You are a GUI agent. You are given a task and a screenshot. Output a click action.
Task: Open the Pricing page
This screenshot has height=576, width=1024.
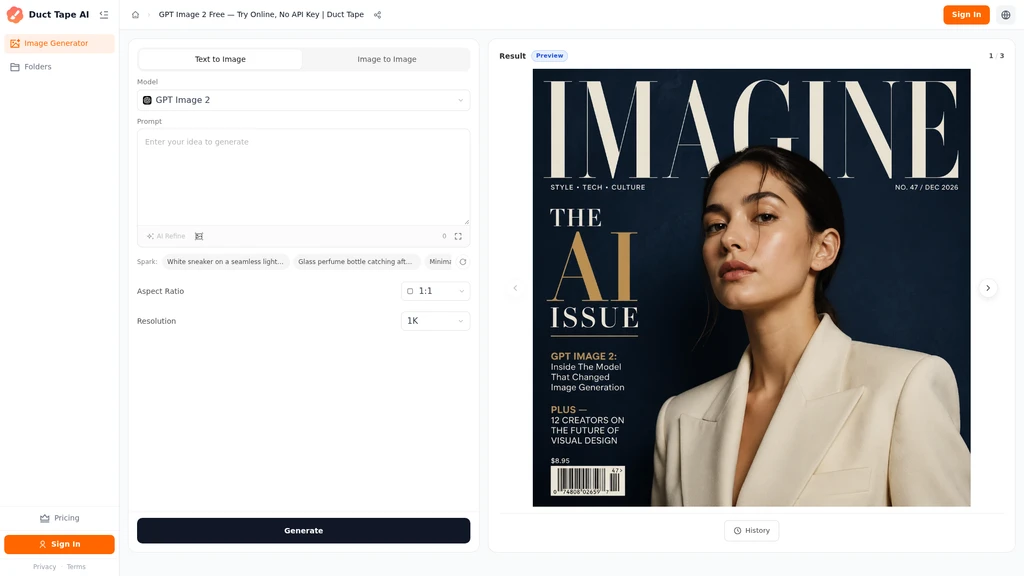tap(59, 518)
